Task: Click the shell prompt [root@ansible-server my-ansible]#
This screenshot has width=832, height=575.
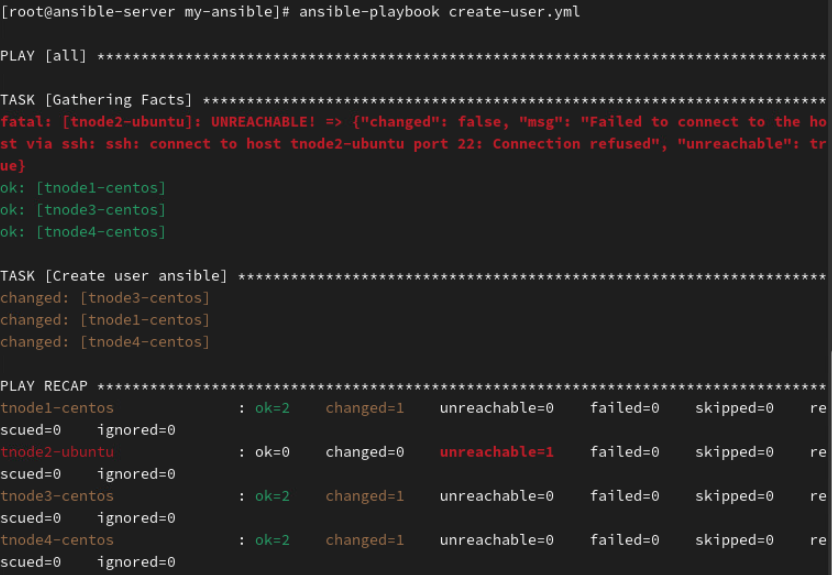Action: [145, 12]
